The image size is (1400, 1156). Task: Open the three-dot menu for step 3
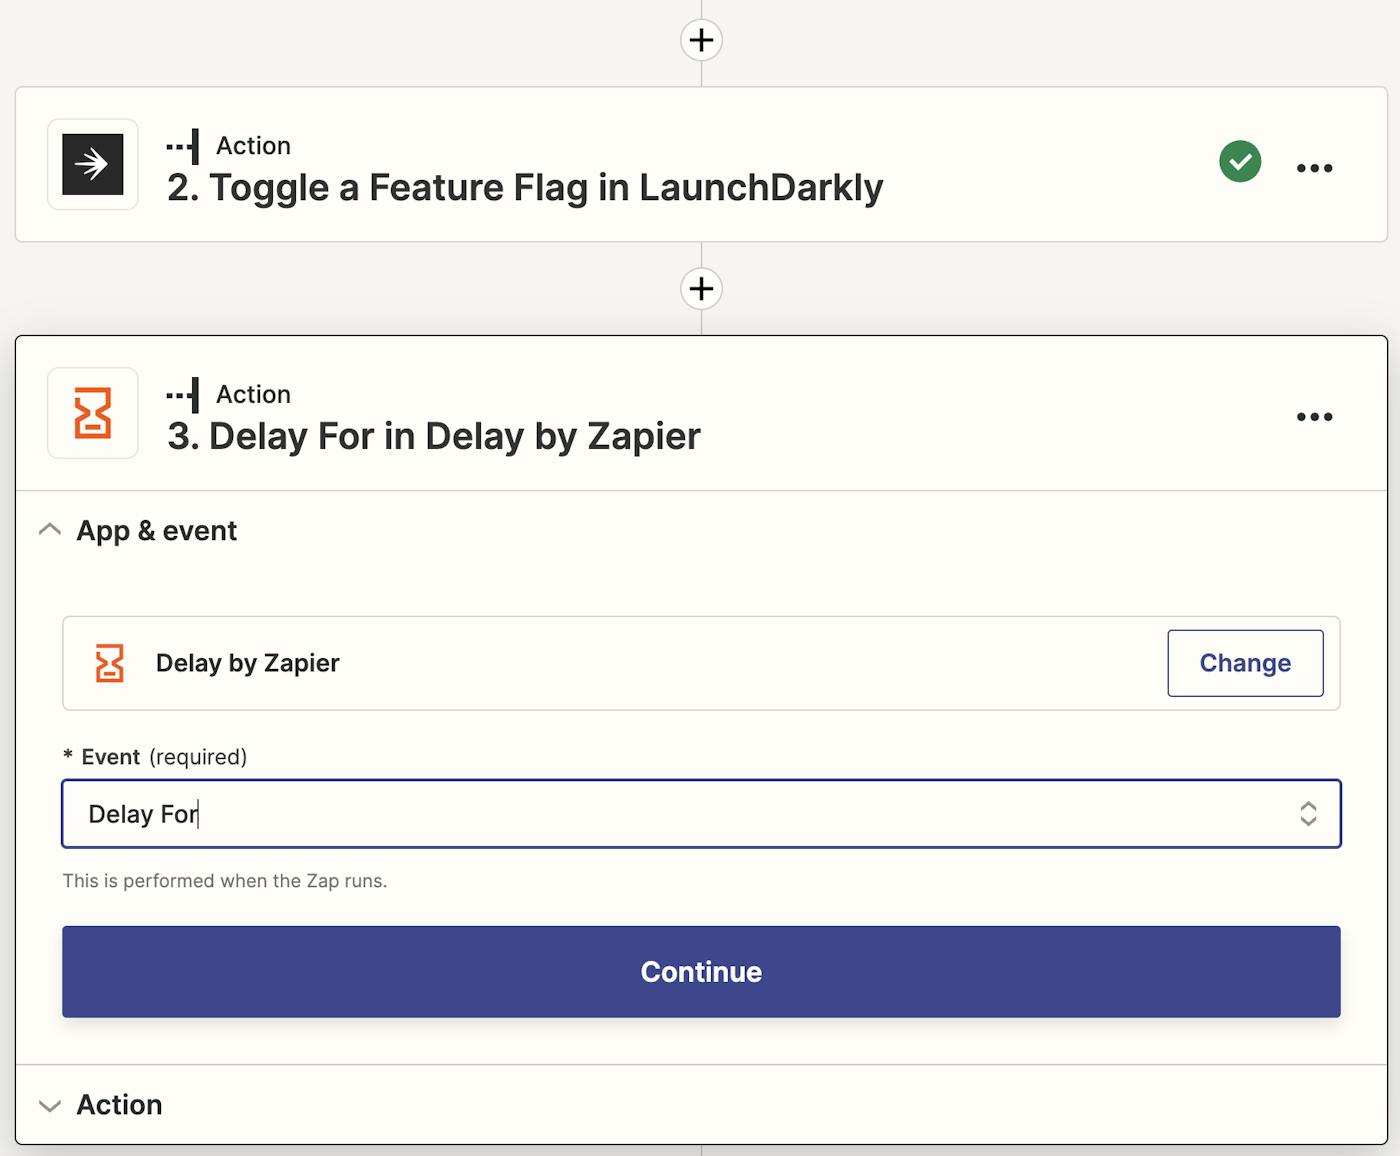point(1314,416)
